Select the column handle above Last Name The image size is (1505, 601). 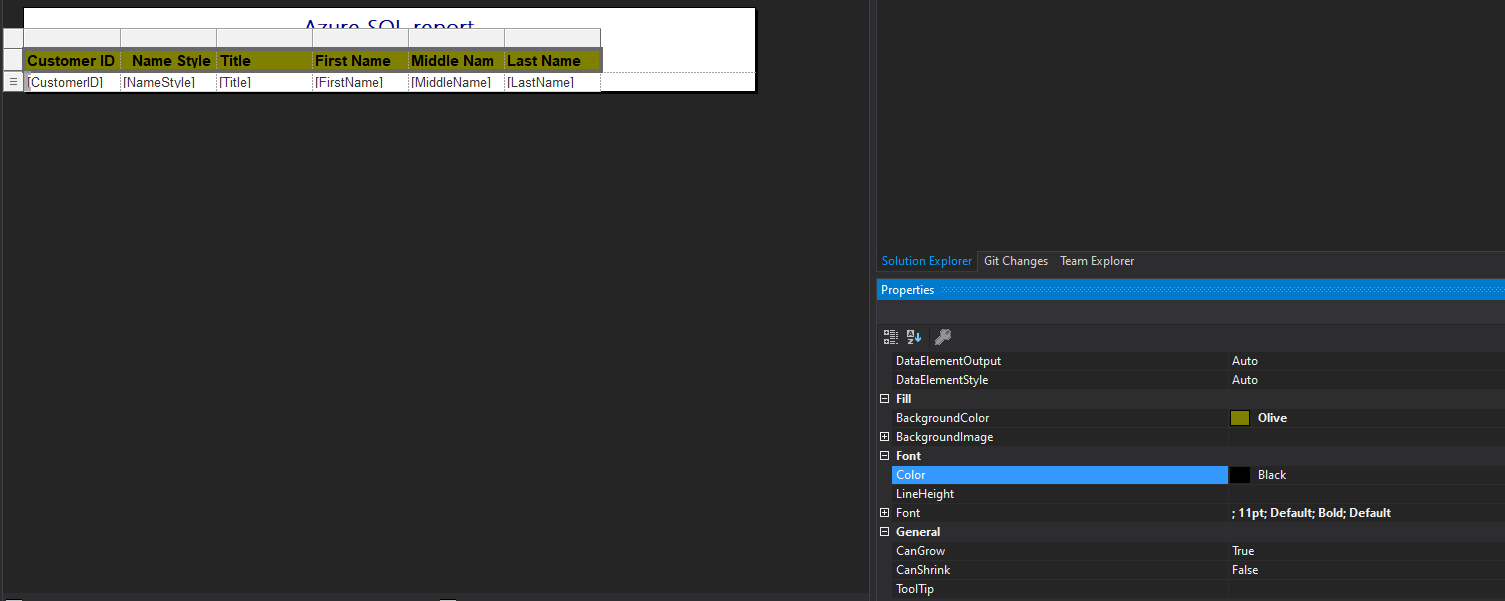[x=552, y=38]
